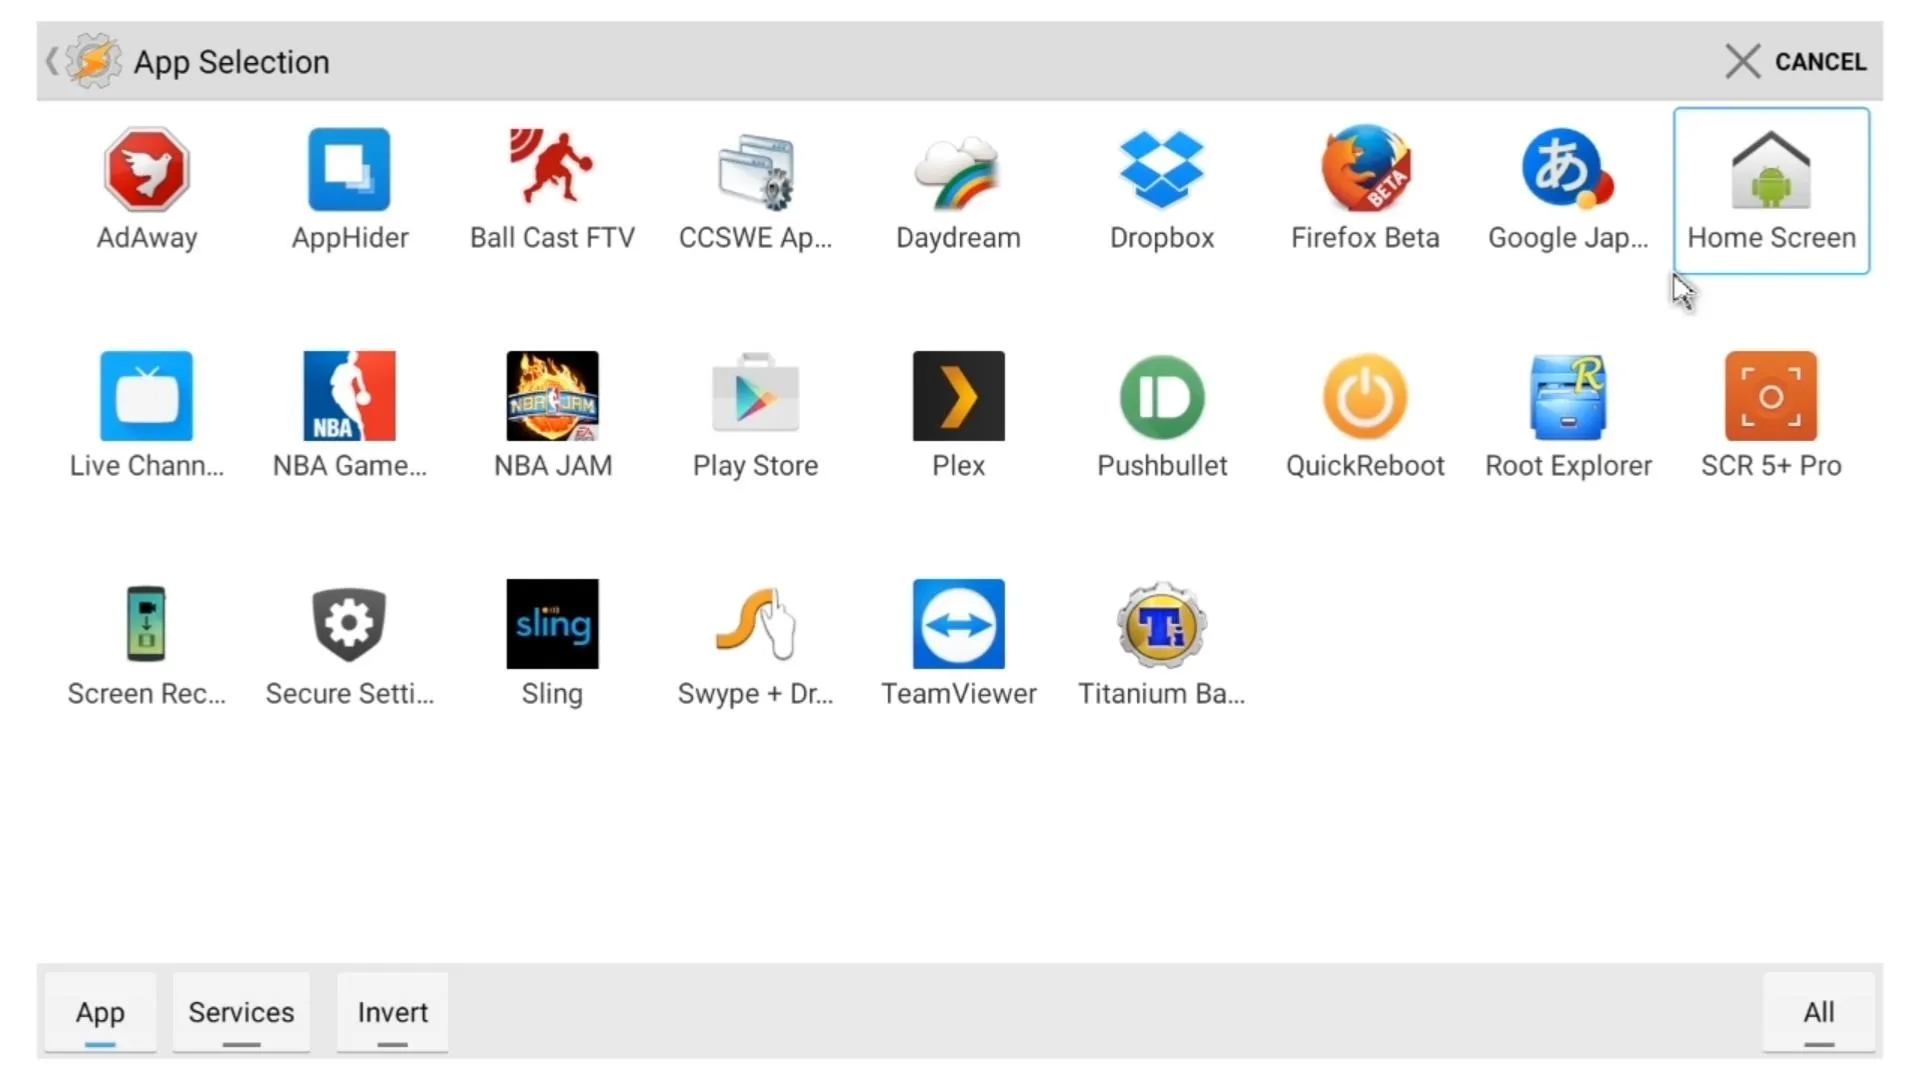
Task: Switch to the App tab
Action: 99,1011
